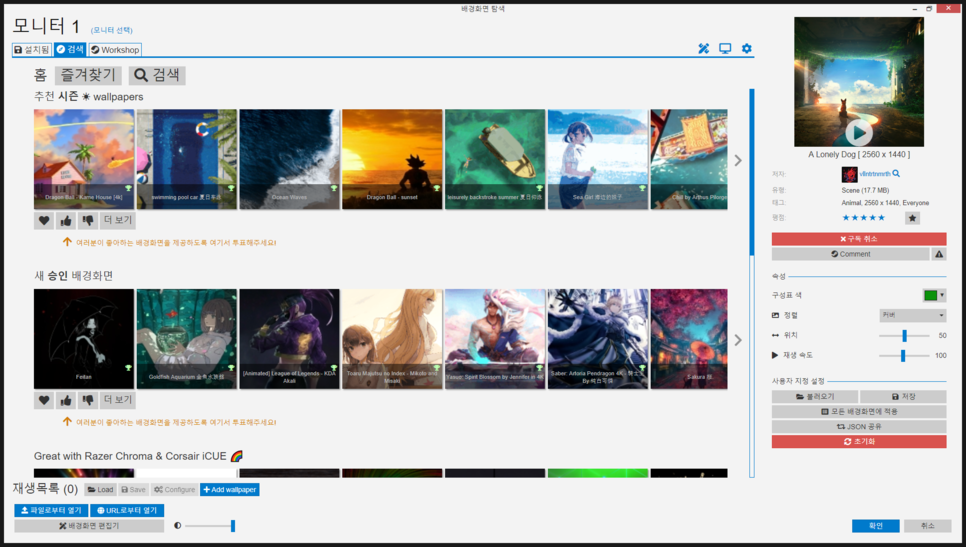
Task: Select the swimming pool car wallpaper
Action: (x=187, y=160)
